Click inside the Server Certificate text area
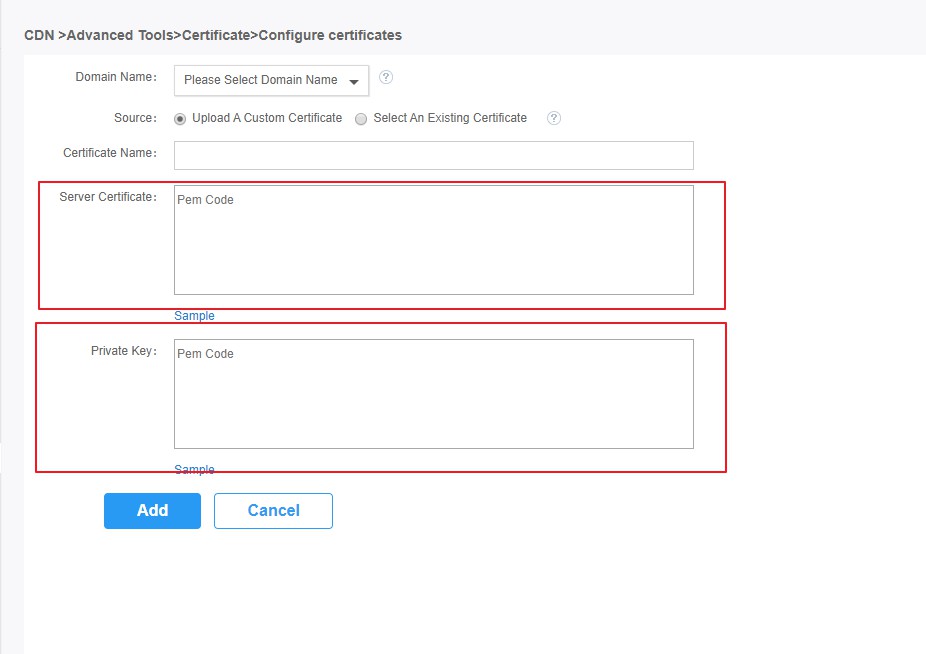Image resolution: width=926 pixels, height=654 pixels. point(433,240)
